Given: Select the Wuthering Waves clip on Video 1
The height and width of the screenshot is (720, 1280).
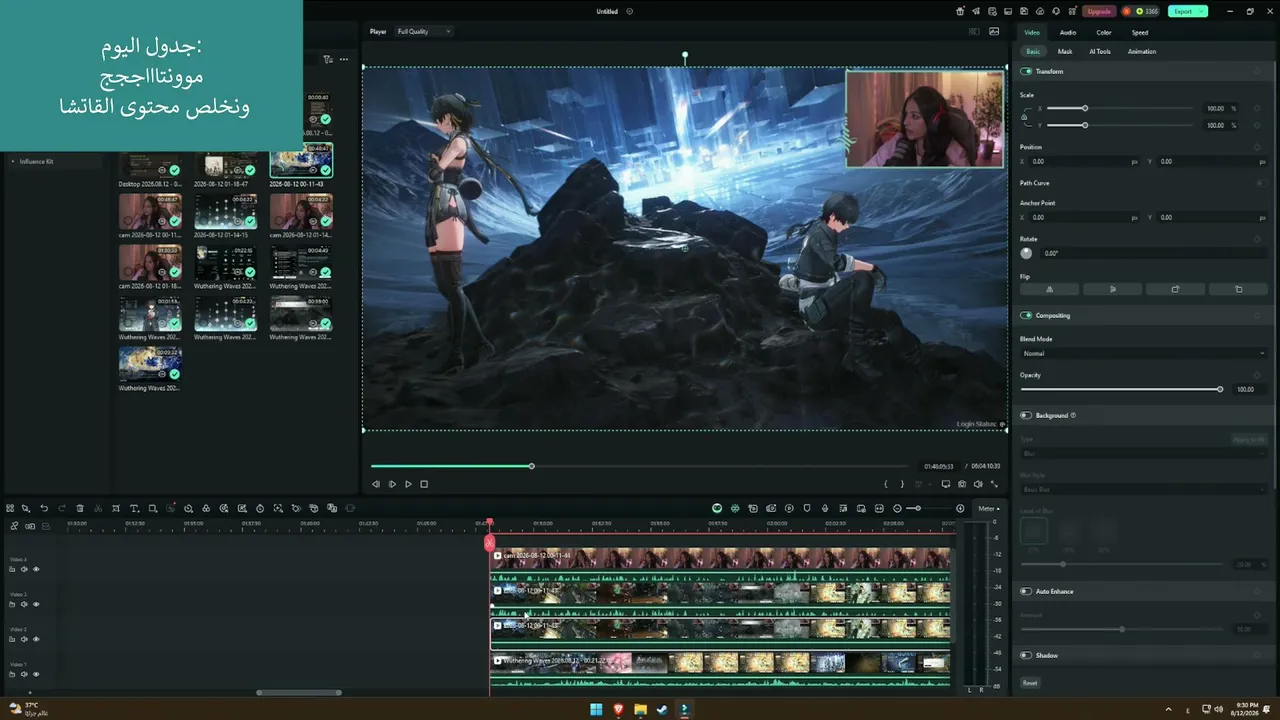Looking at the screenshot, I should [720, 663].
